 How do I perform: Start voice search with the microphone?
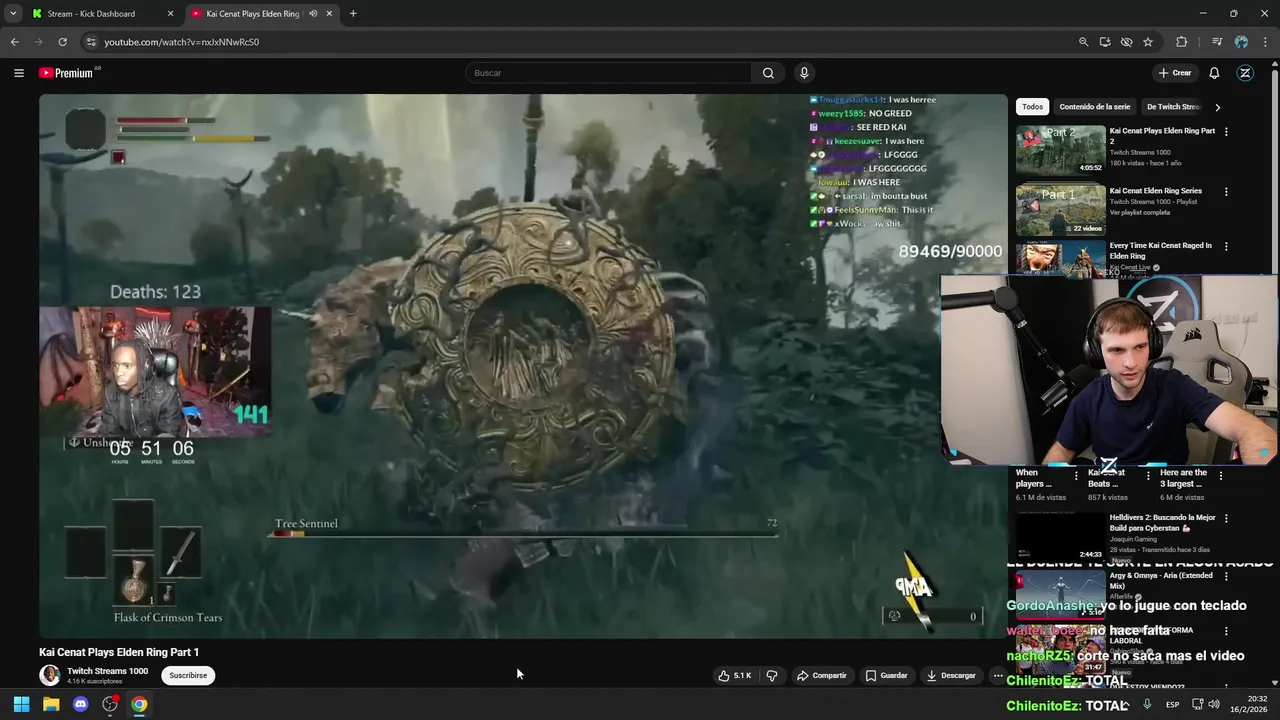[x=804, y=73]
